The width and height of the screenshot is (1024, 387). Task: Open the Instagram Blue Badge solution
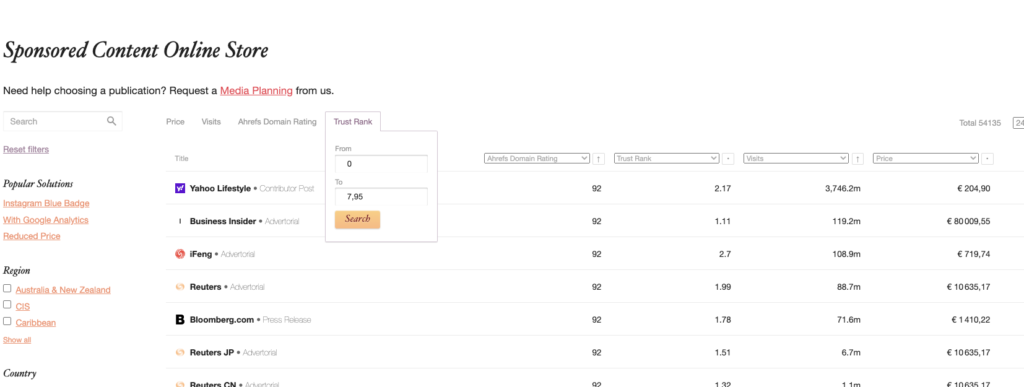click(46, 204)
